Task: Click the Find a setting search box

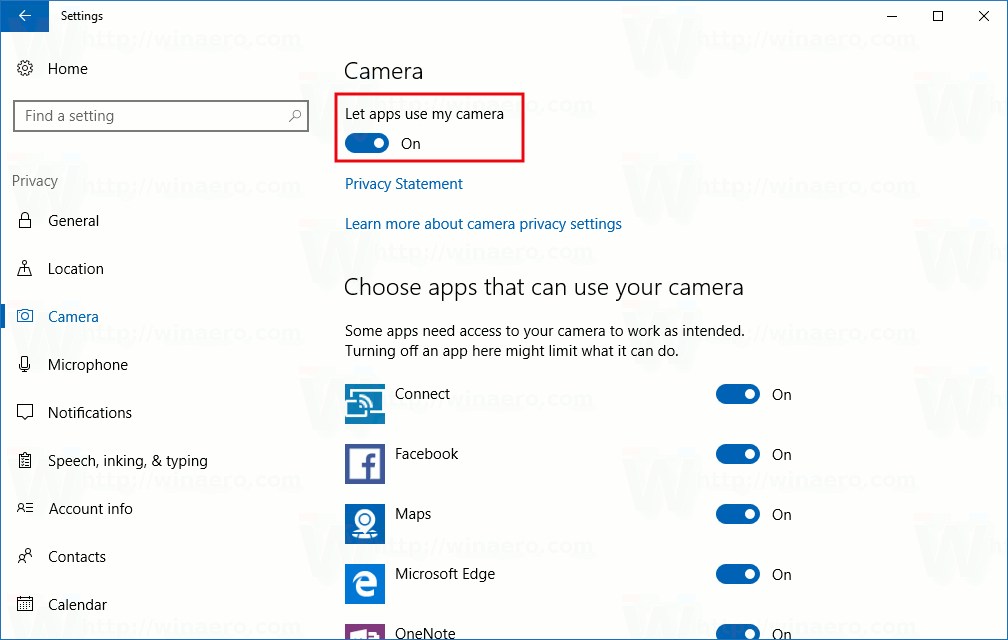Action: point(150,116)
